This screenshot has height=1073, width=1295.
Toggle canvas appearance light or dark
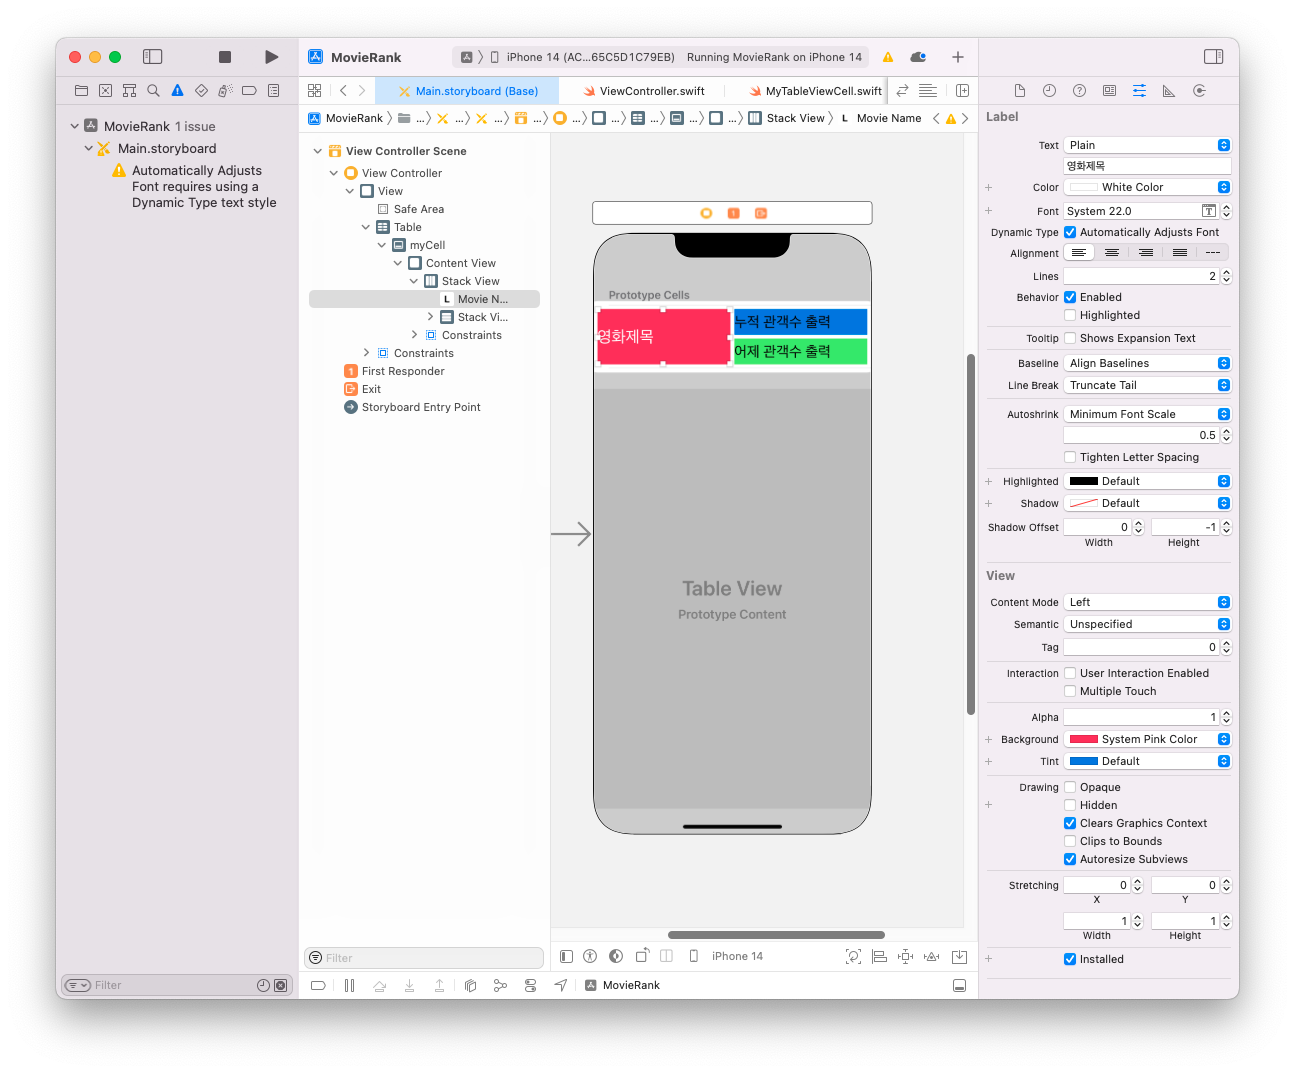pos(616,956)
